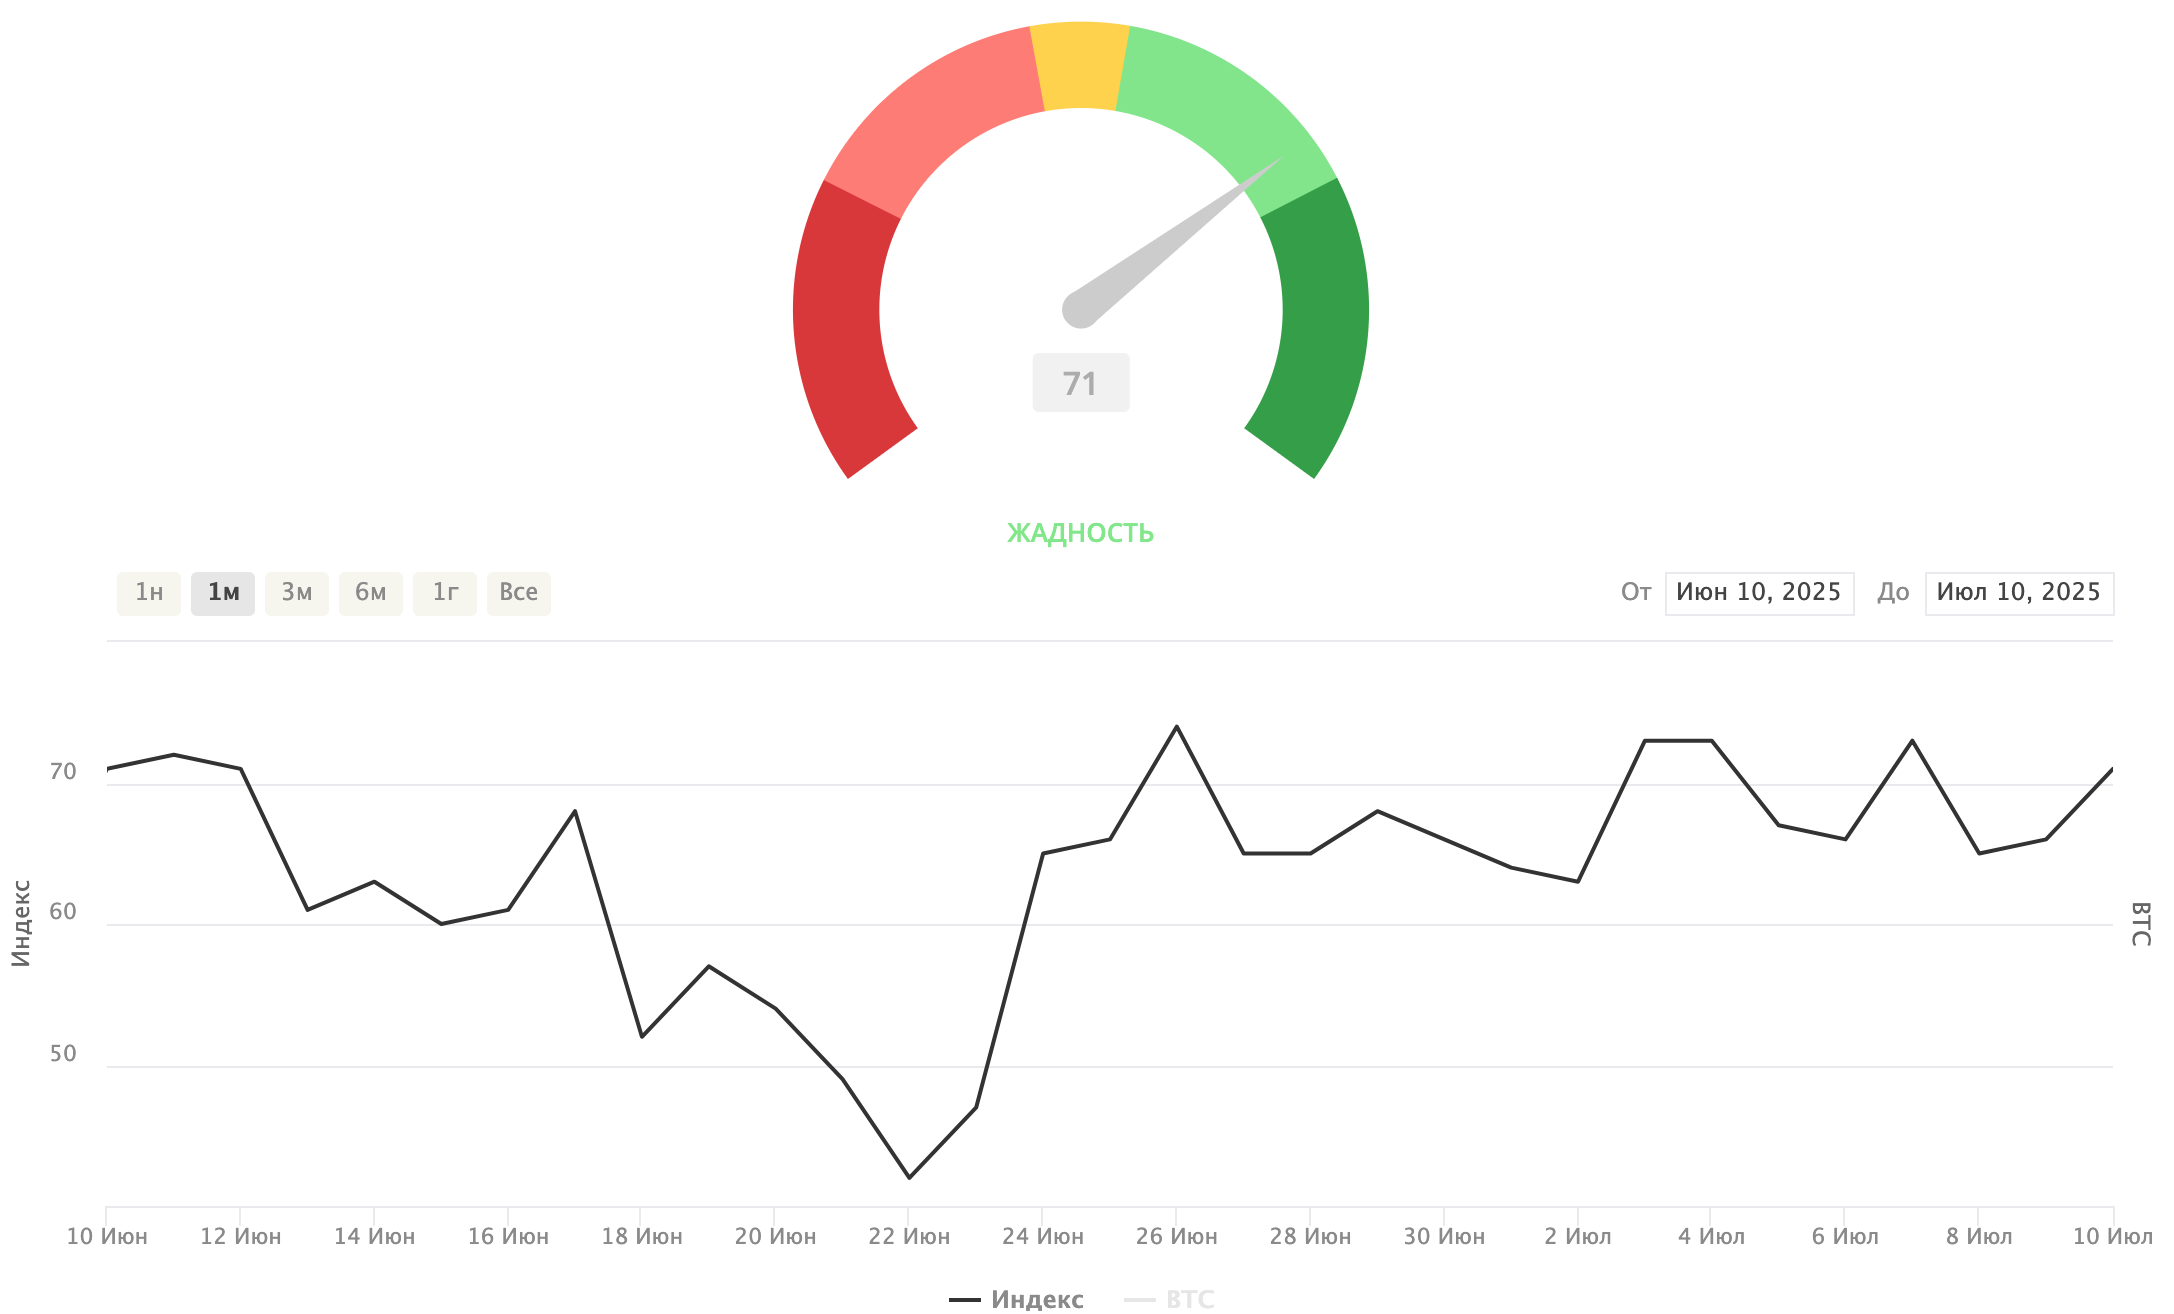Screen dimensions: 2174x1314
Task: Open the До end date field
Action: coord(2018,593)
